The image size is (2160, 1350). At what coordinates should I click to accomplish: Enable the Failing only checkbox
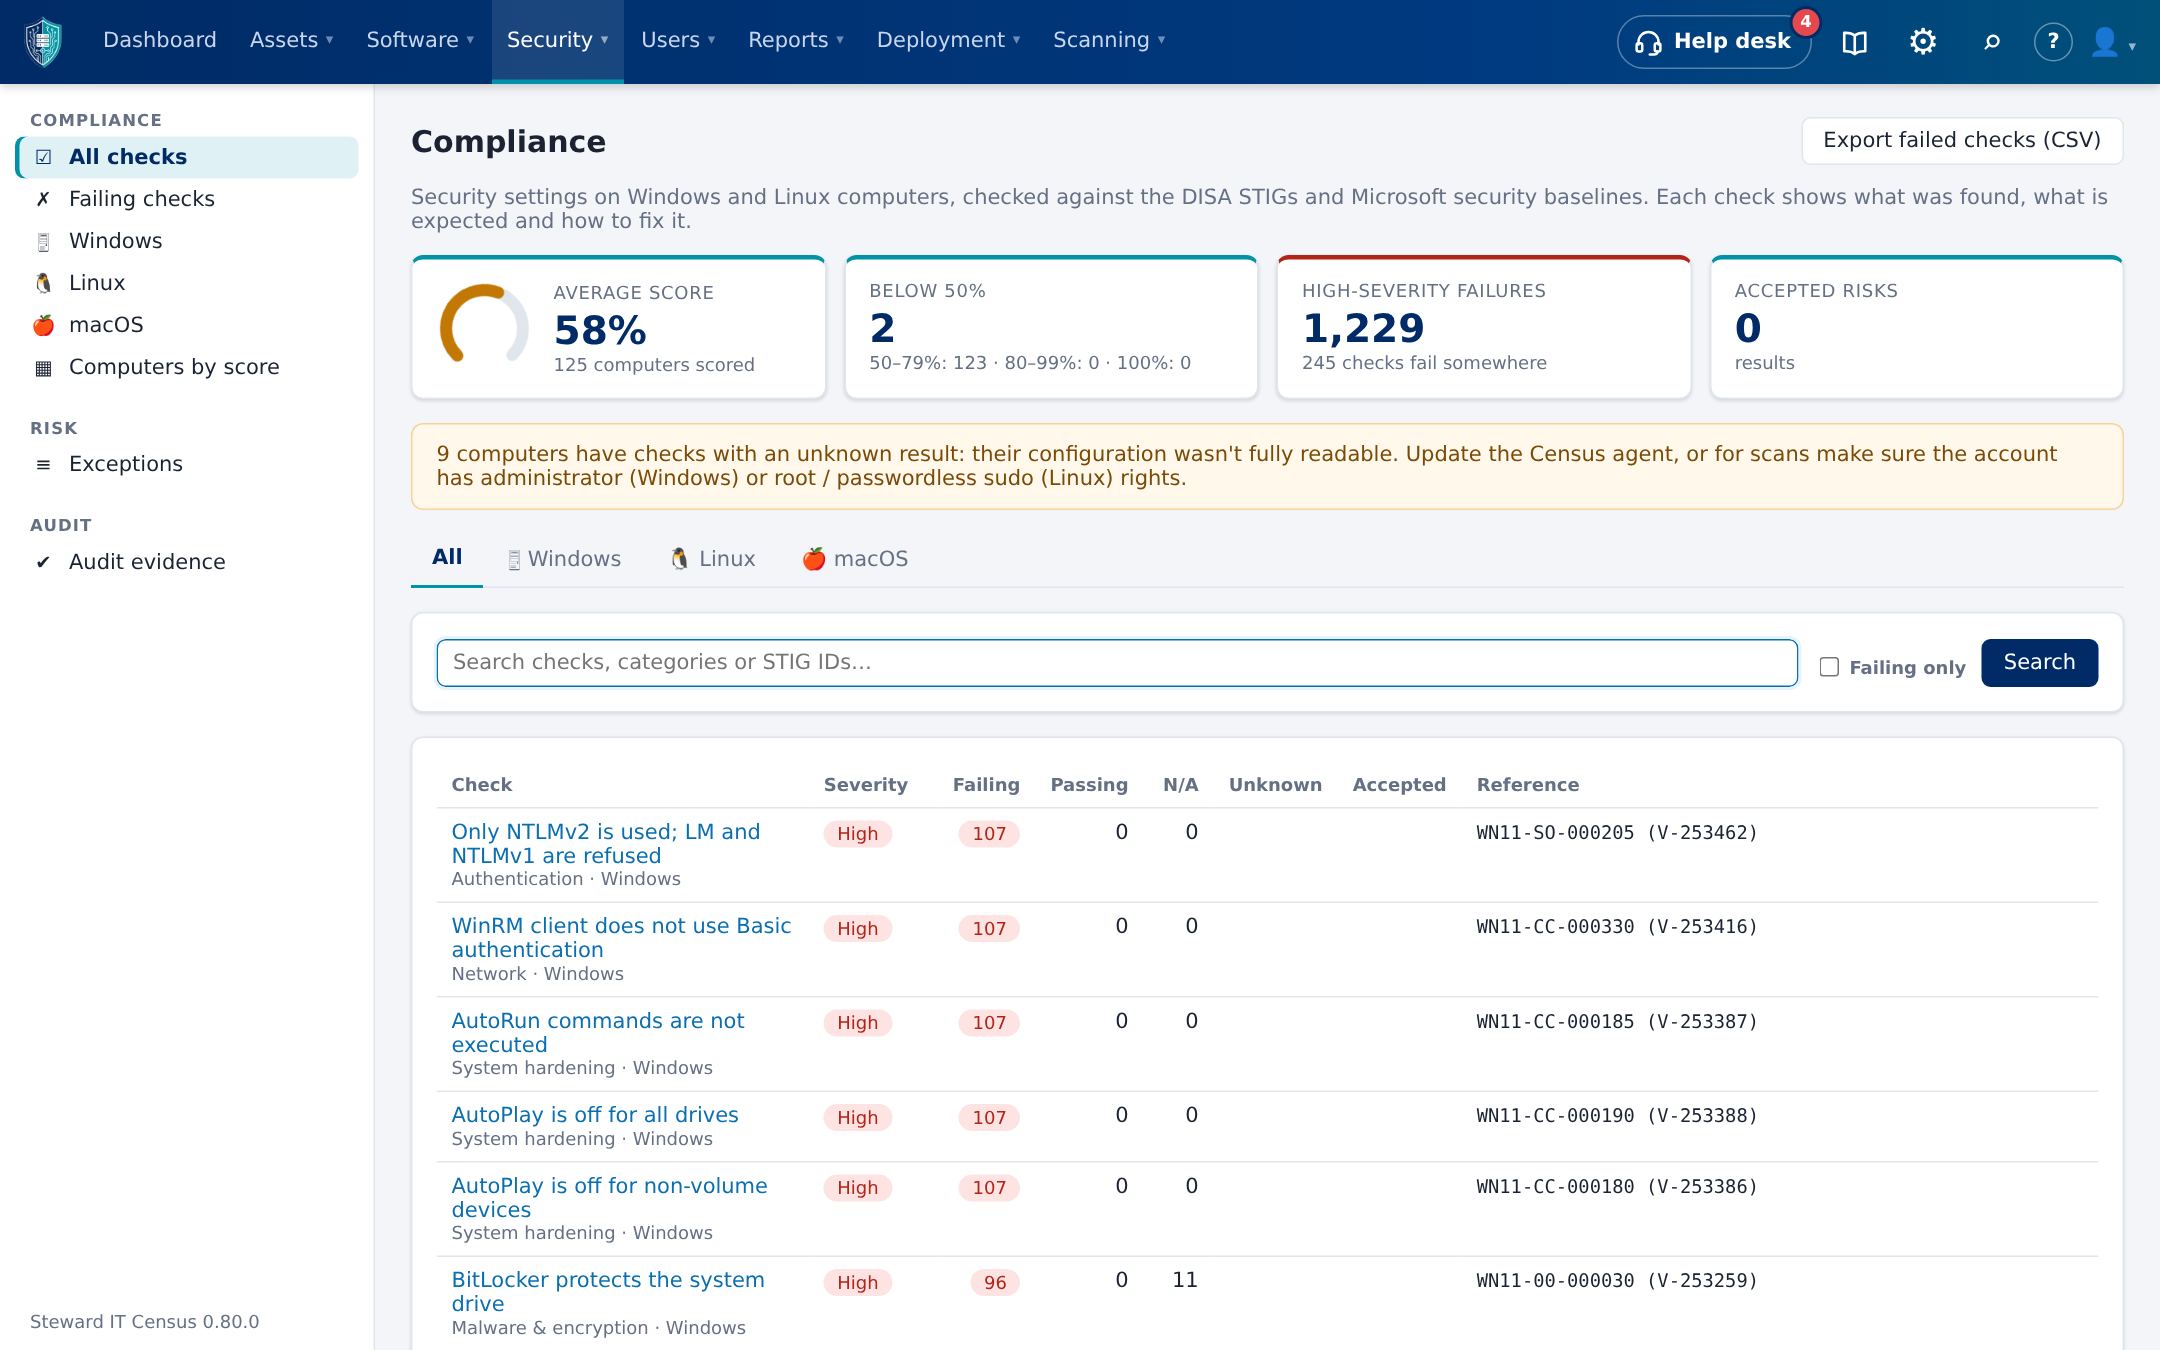[1829, 667]
